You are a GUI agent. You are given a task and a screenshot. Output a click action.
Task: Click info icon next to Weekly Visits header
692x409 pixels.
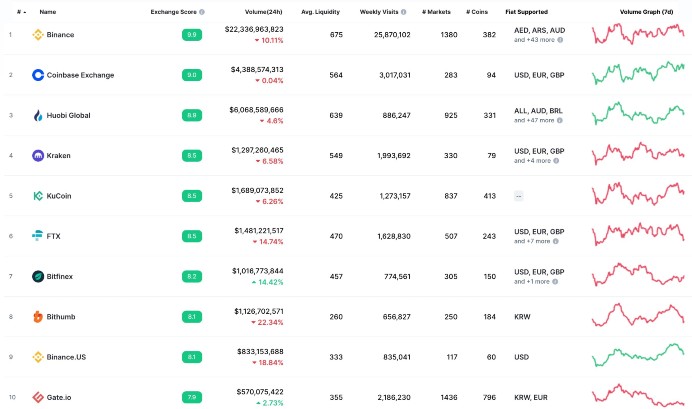pos(403,12)
